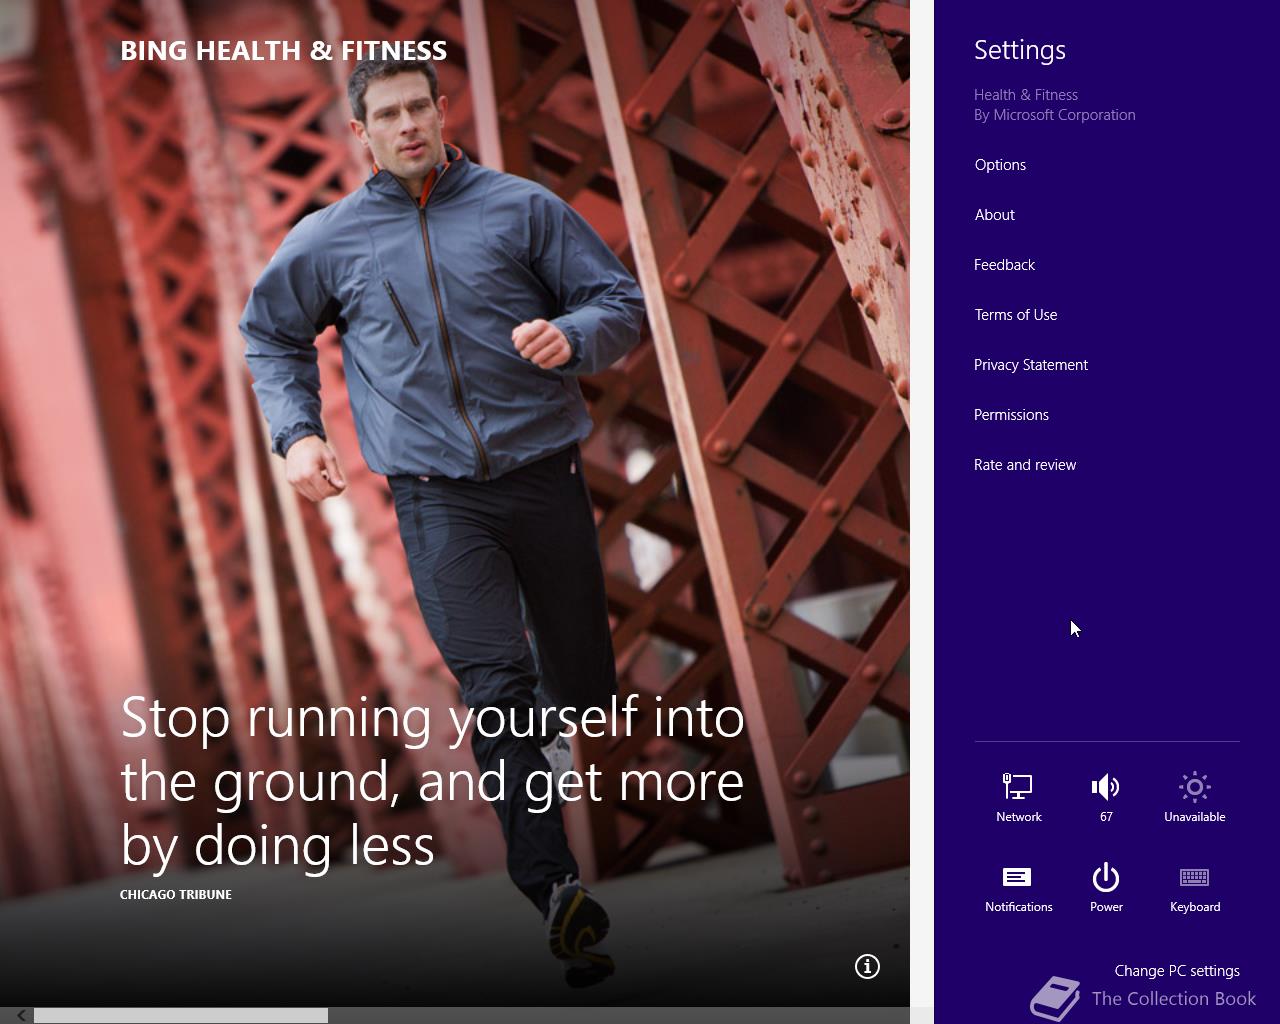Open the article headline 'Stop running yourself'
The height and width of the screenshot is (1024, 1280).
point(432,781)
